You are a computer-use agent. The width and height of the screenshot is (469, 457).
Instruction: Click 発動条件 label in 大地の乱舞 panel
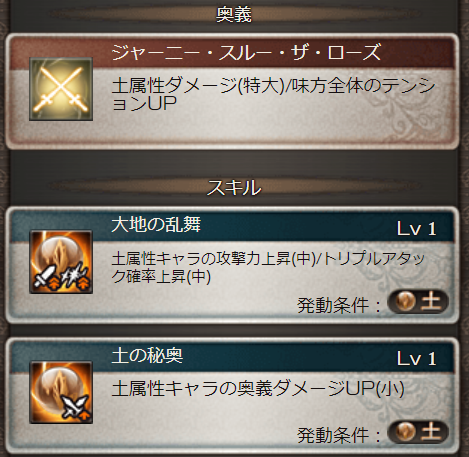[x=333, y=305]
